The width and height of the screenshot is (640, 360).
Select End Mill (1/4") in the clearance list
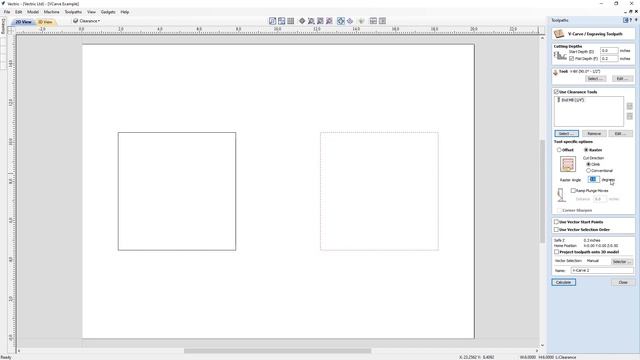click(x=571, y=100)
